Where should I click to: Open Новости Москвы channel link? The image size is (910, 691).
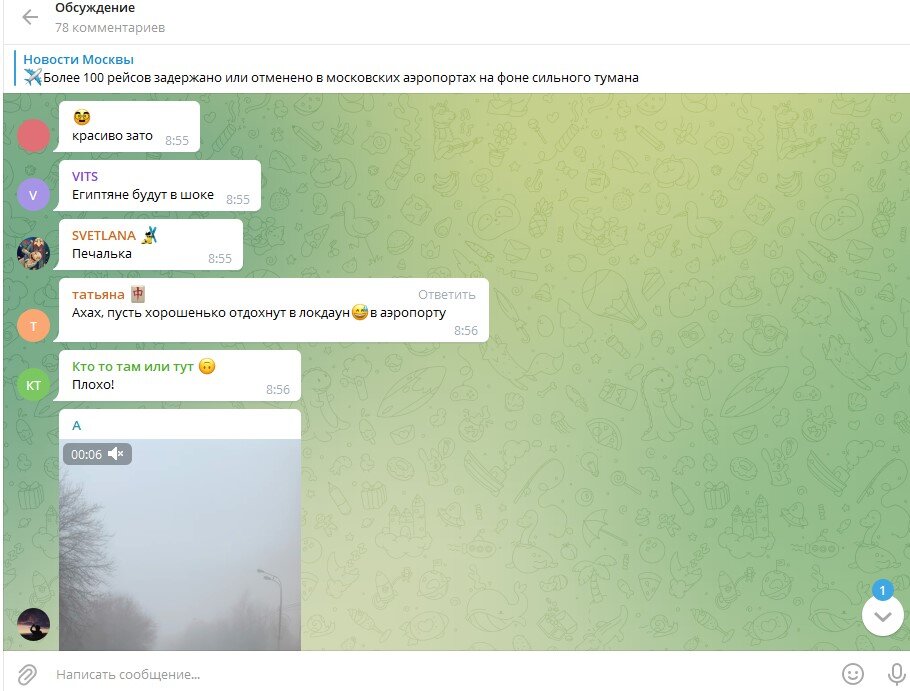78,59
